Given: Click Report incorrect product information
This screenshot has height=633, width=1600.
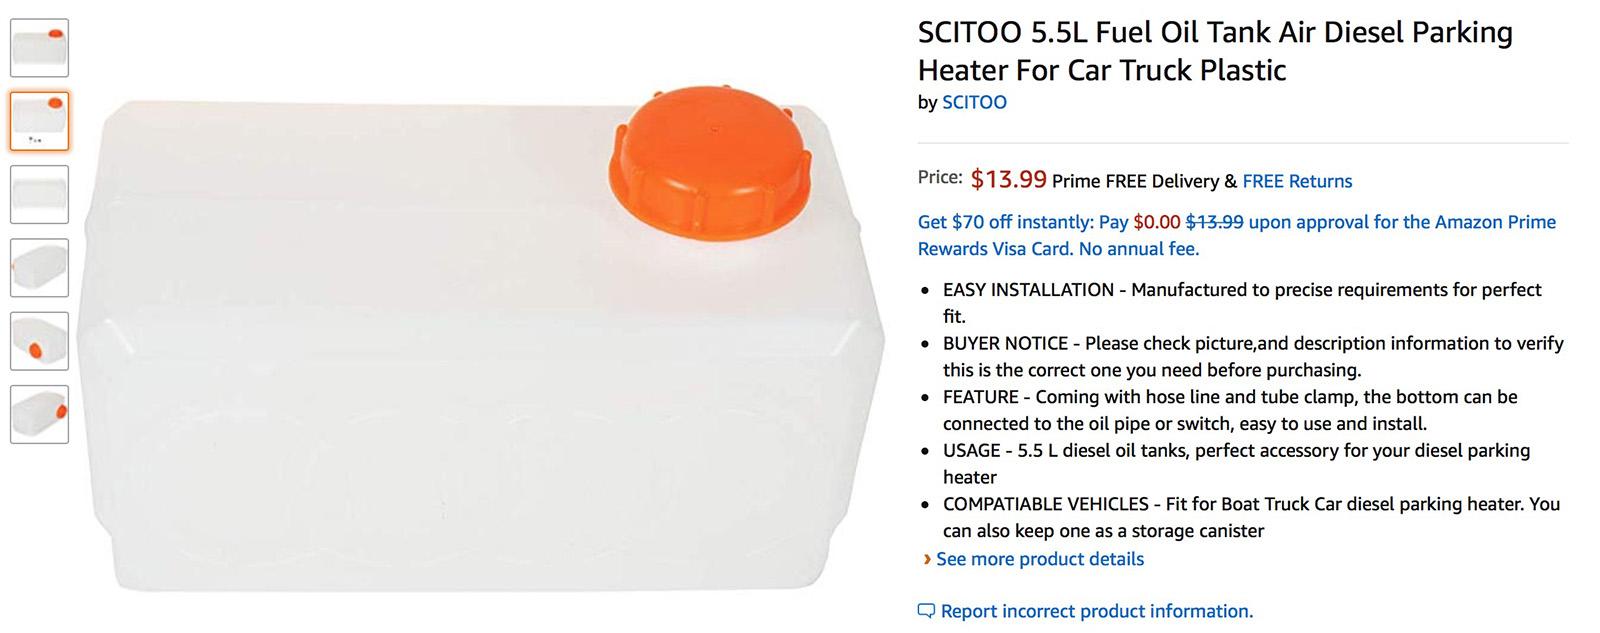Looking at the screenshot, I should point(1096,611).
